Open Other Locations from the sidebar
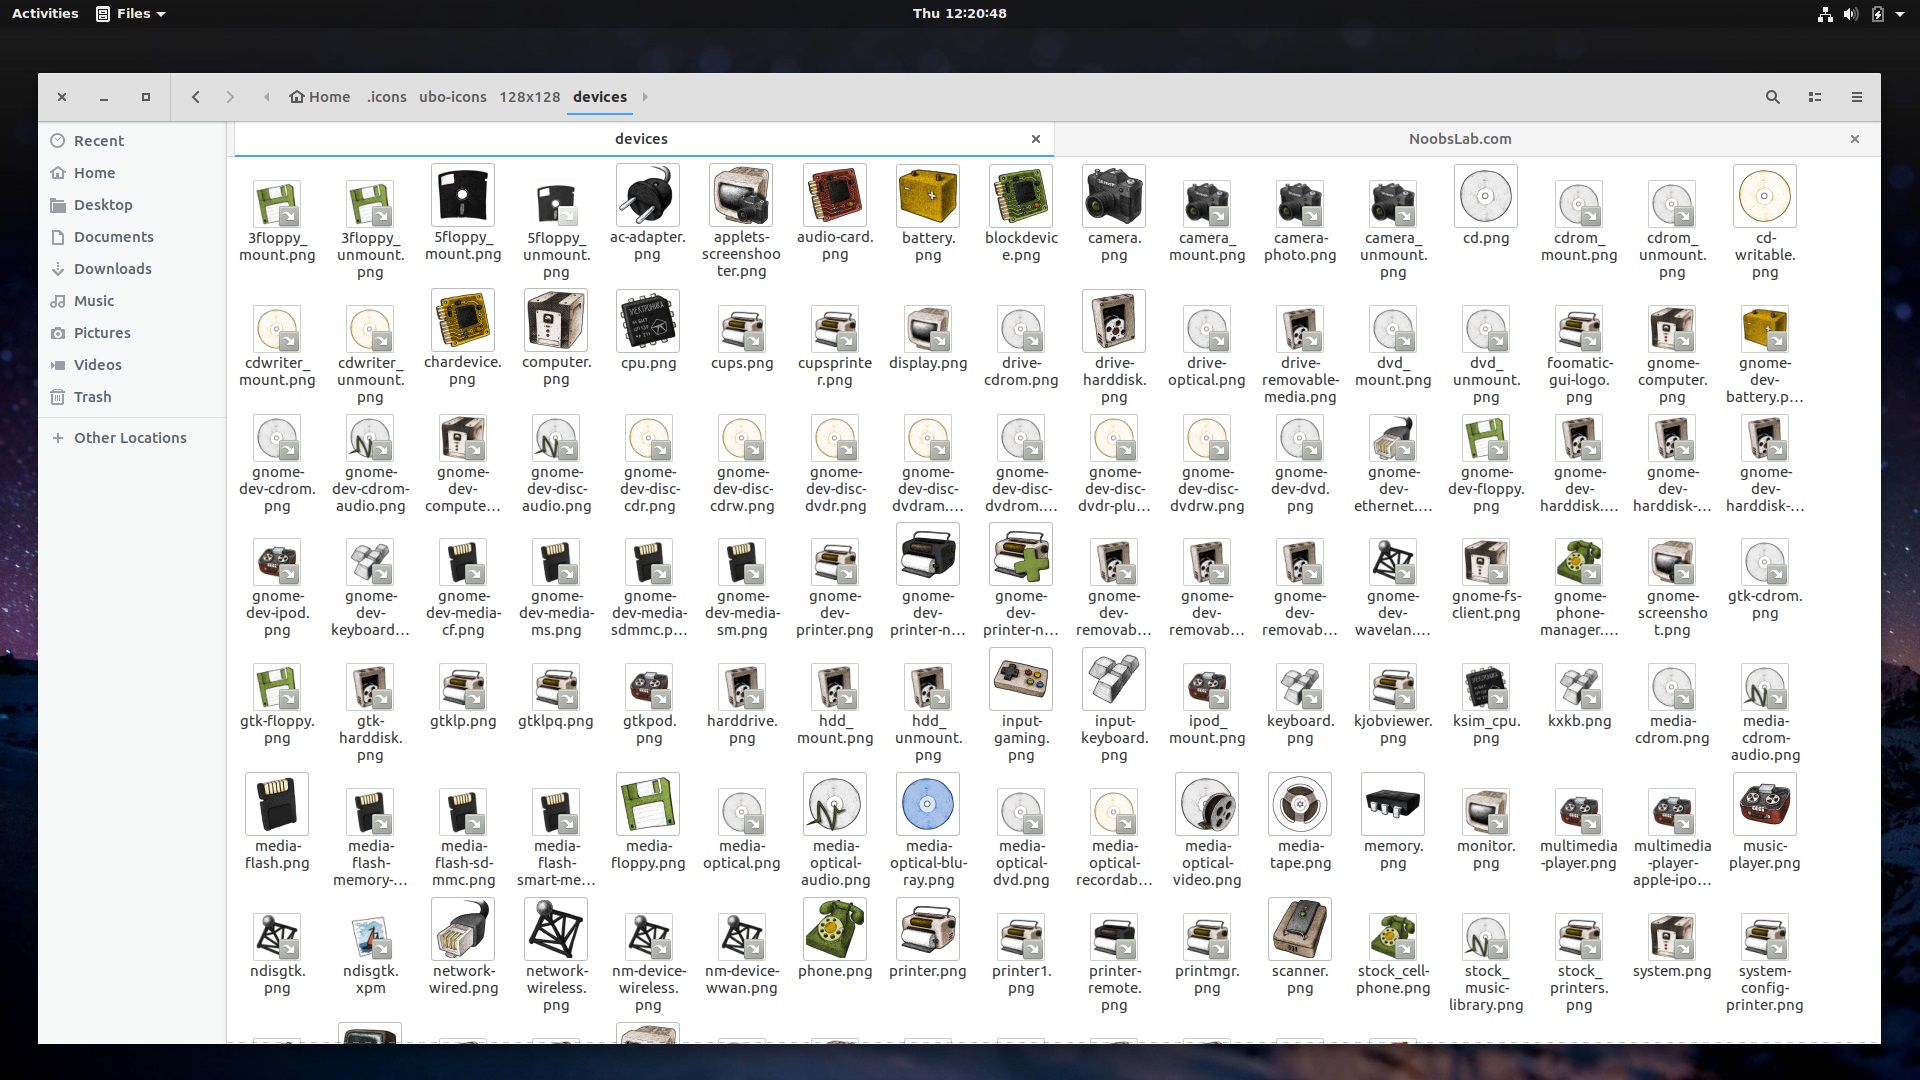 point(130,437)
